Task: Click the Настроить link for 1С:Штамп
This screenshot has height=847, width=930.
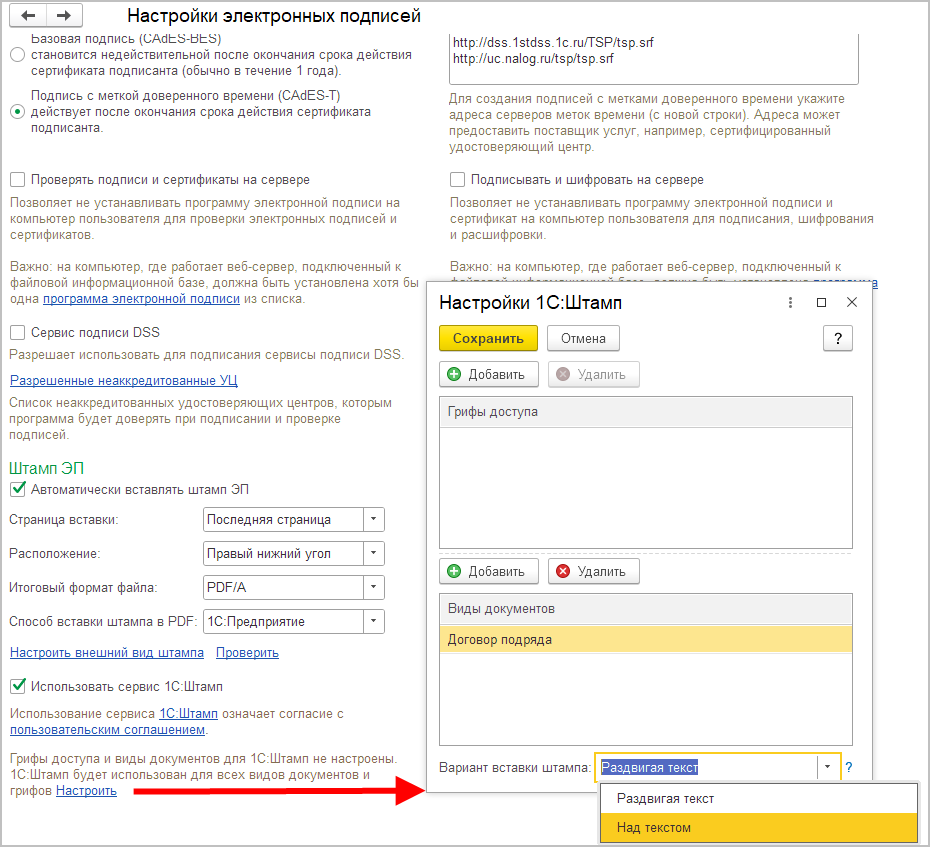Action: coord(86,791)
